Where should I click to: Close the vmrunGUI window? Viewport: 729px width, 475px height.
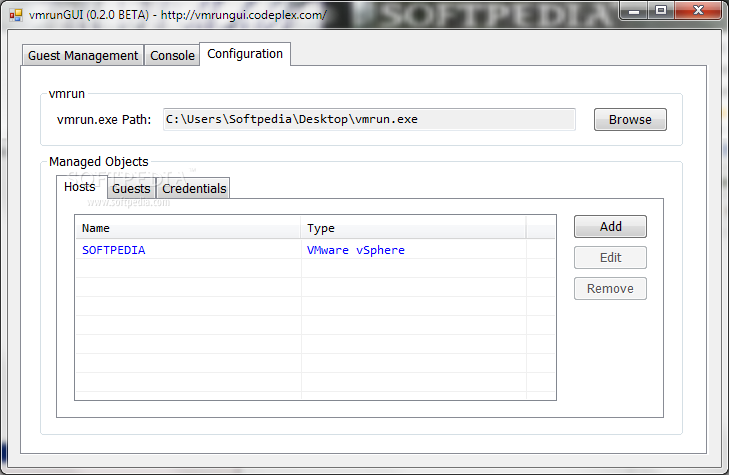point(698,10)
